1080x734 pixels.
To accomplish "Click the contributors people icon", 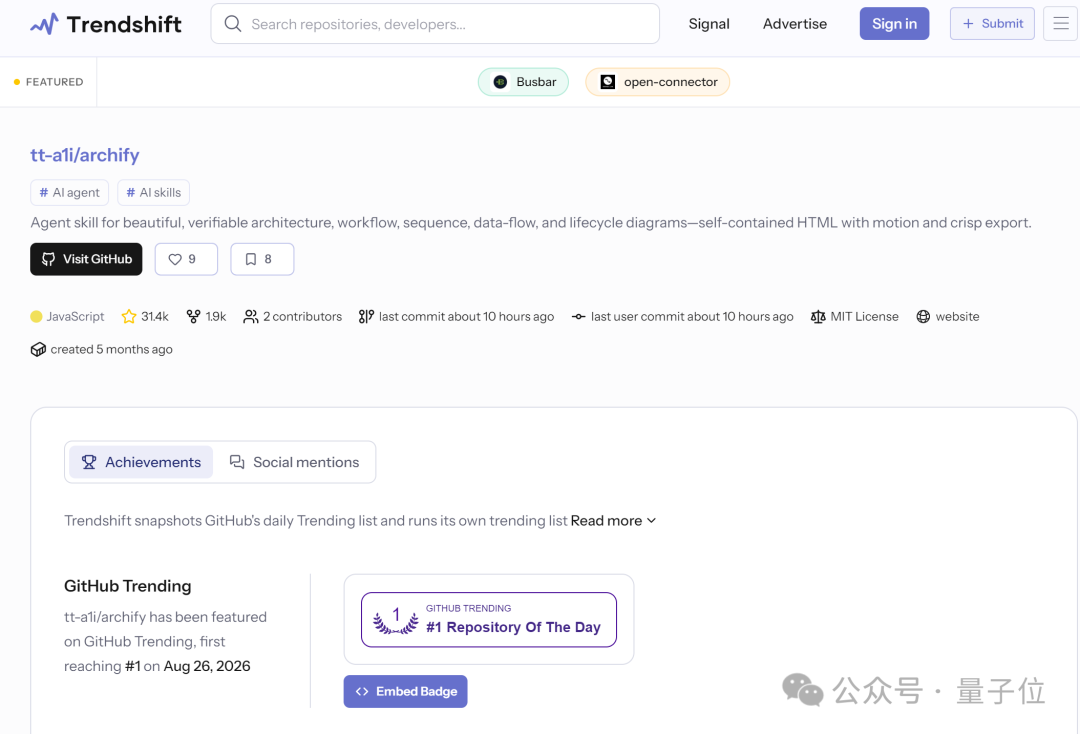I will (x=251, y=317).
